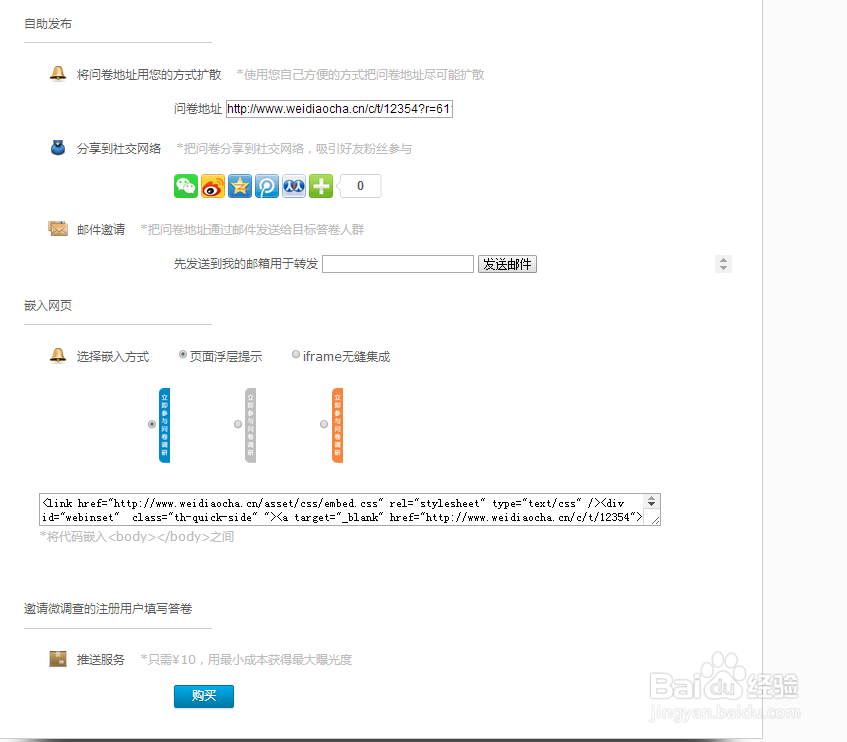Click the 购买 purchase button
The width and height of the screenshot is (847, 742).
pyautogui.click(x=203, y=696)
